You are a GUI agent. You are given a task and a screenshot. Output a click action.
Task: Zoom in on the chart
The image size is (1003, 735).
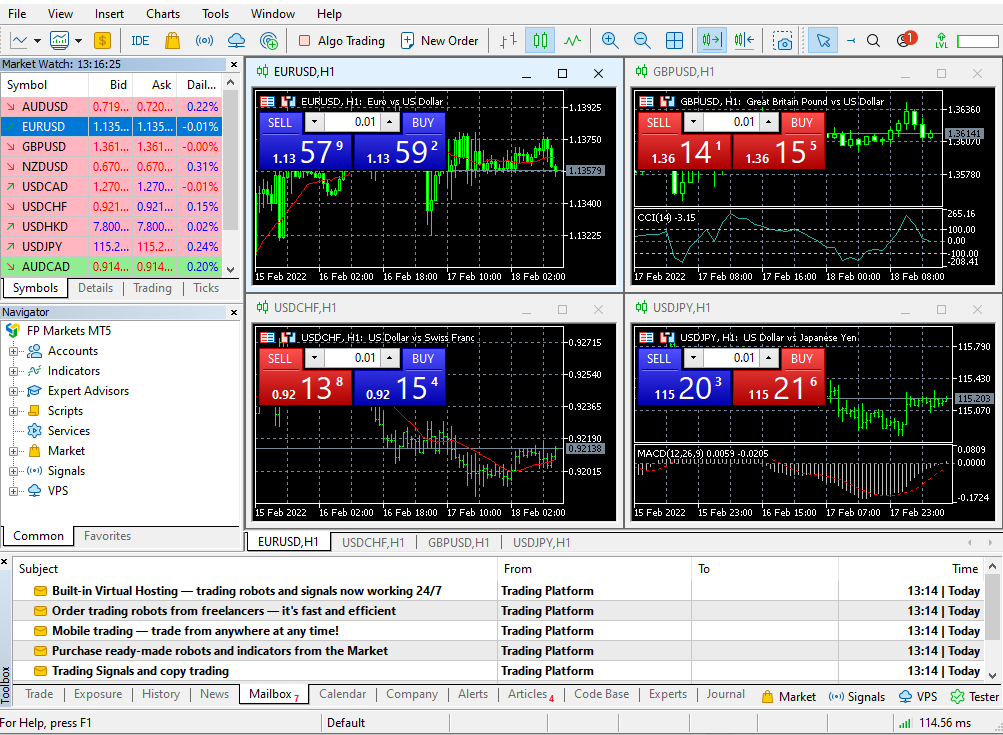pos(610,41)
